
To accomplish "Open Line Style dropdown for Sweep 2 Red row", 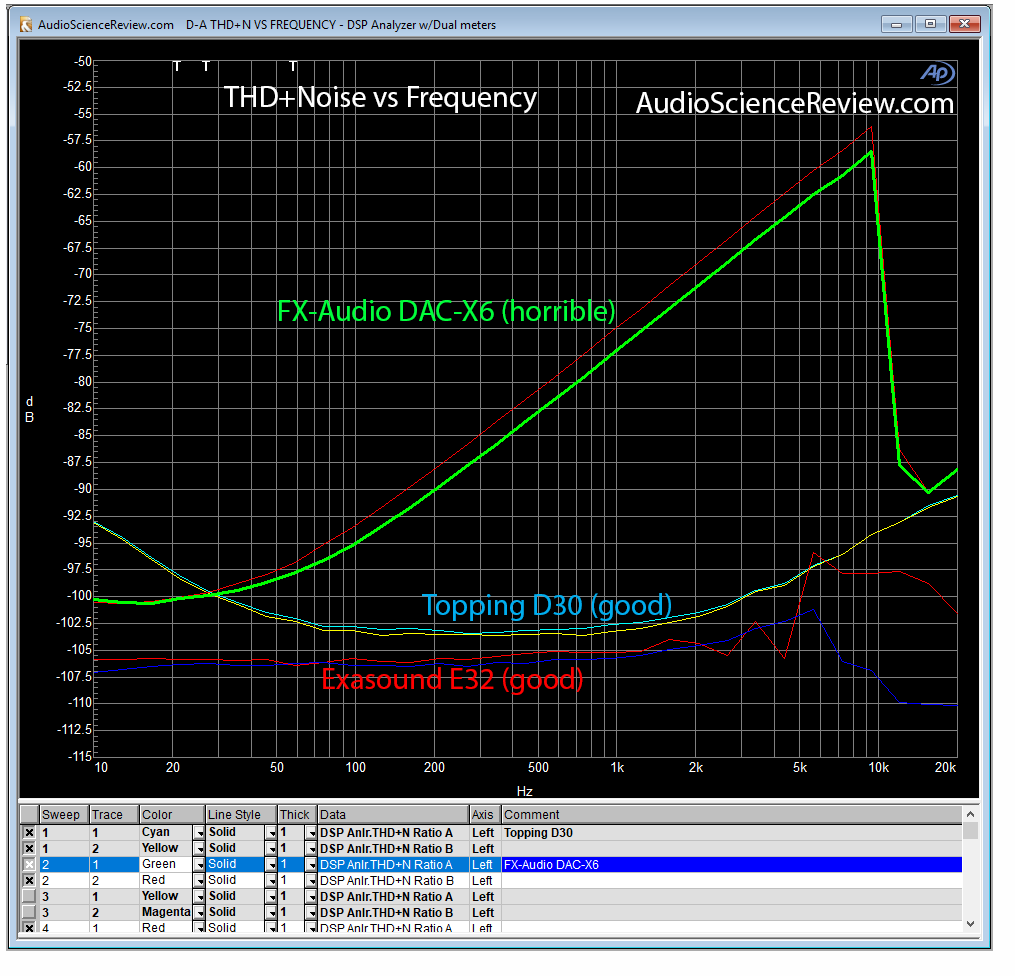I will pyautogui.click(x=272, y=881).
